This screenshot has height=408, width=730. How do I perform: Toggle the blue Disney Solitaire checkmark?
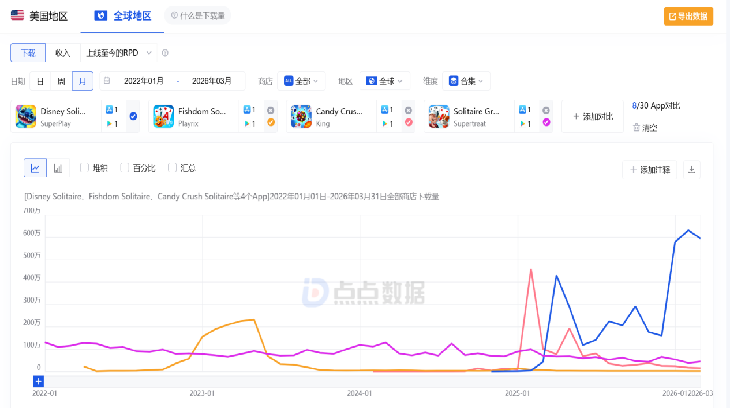[133, 116]
